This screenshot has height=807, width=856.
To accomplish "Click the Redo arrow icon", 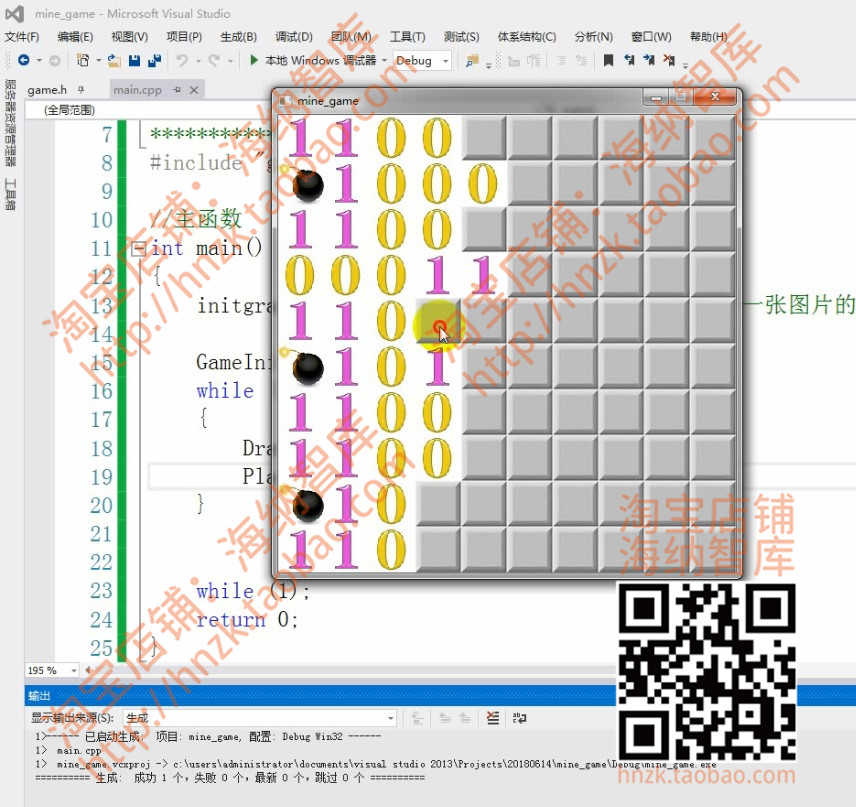I will [214, 60].
